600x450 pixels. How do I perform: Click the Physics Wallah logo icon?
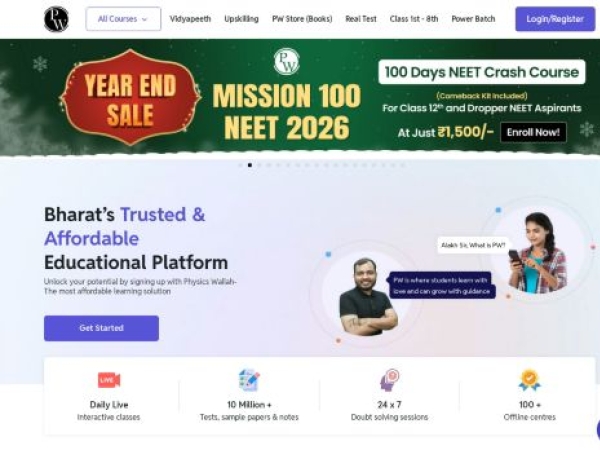(57, 19)
